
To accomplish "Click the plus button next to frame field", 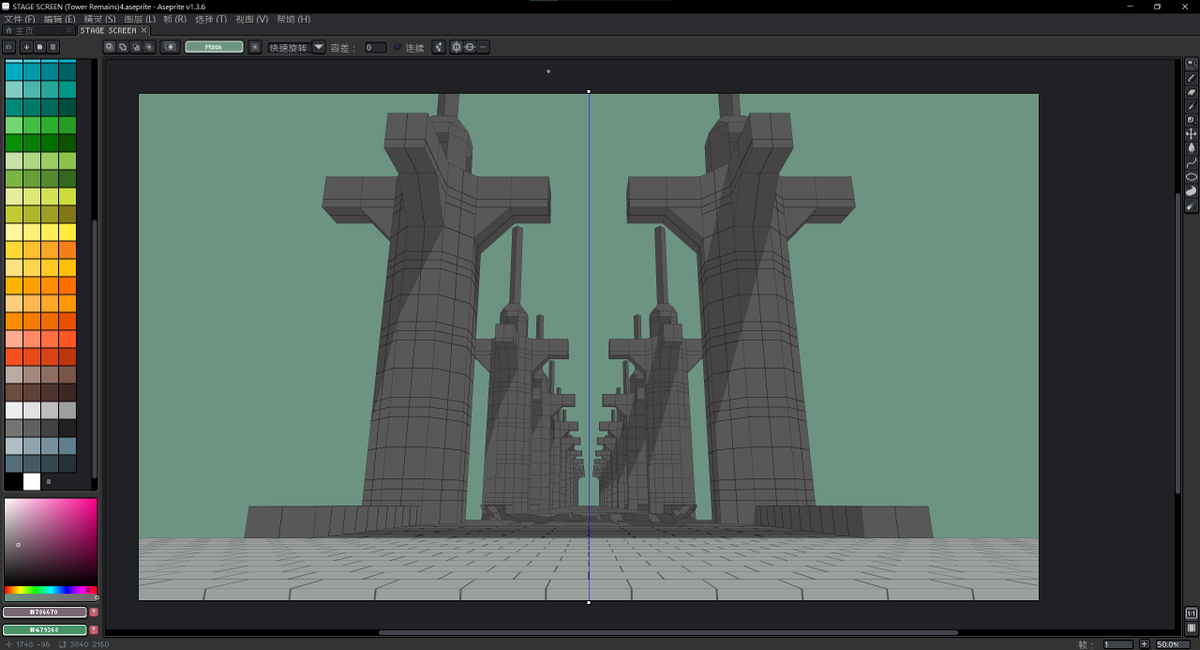I will click(1144, 644).
